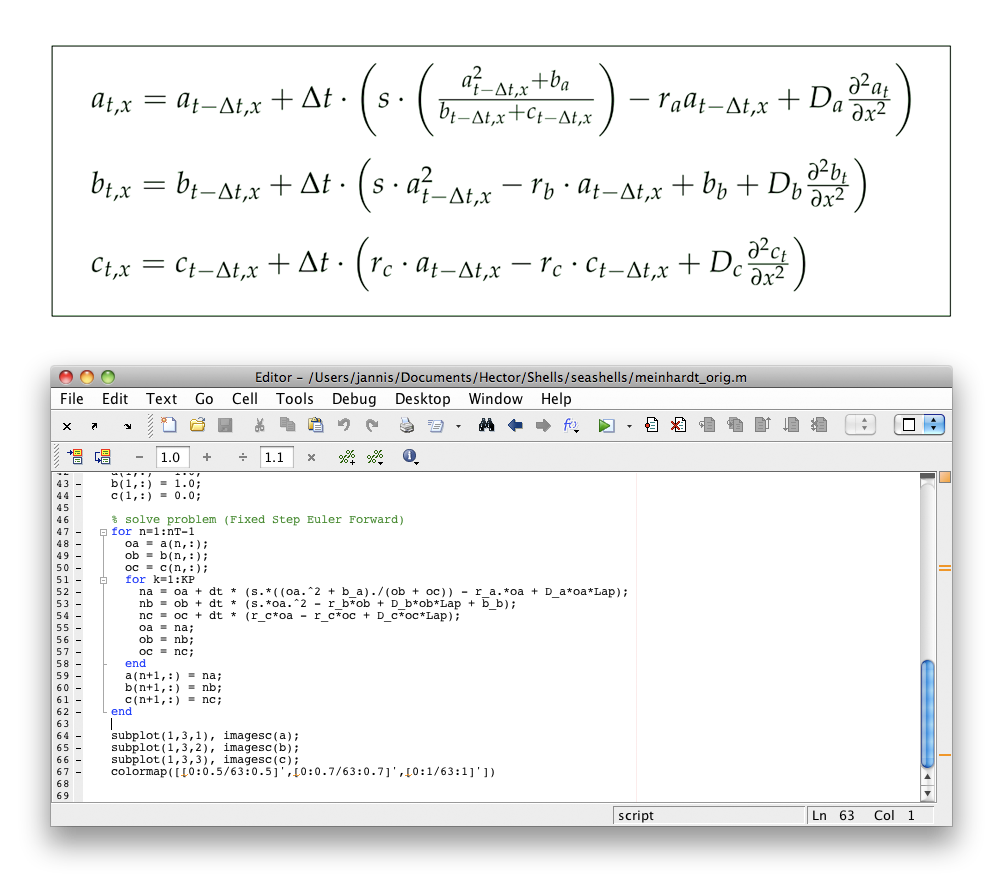Screen dimensions: 1000x874
Task: Open the Debug menu
Action: point(354,398)
